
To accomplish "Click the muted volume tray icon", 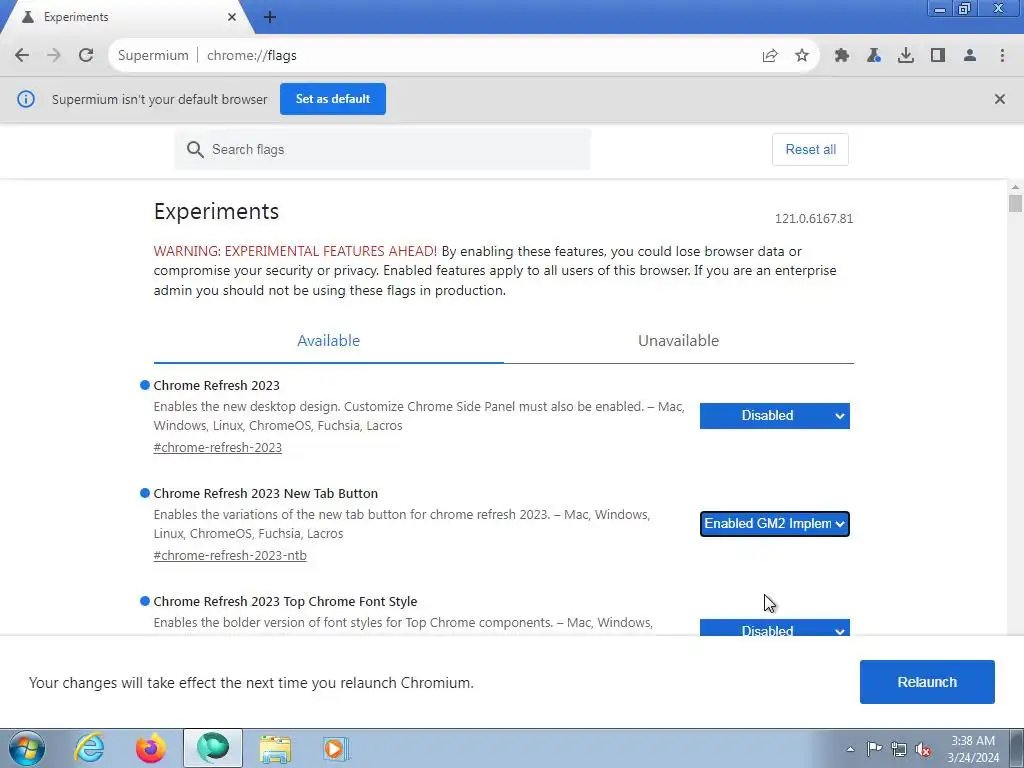I will pyautogui.click(x=923, y=749).
